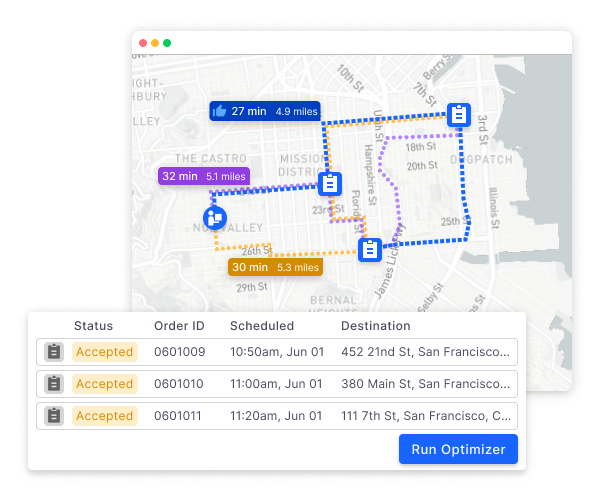Image resolution: width=600 pixels, height=500 pixels.
Task: Click the 11:20am, Jun 01 scheduled time
Action: [x=271, y=415]
